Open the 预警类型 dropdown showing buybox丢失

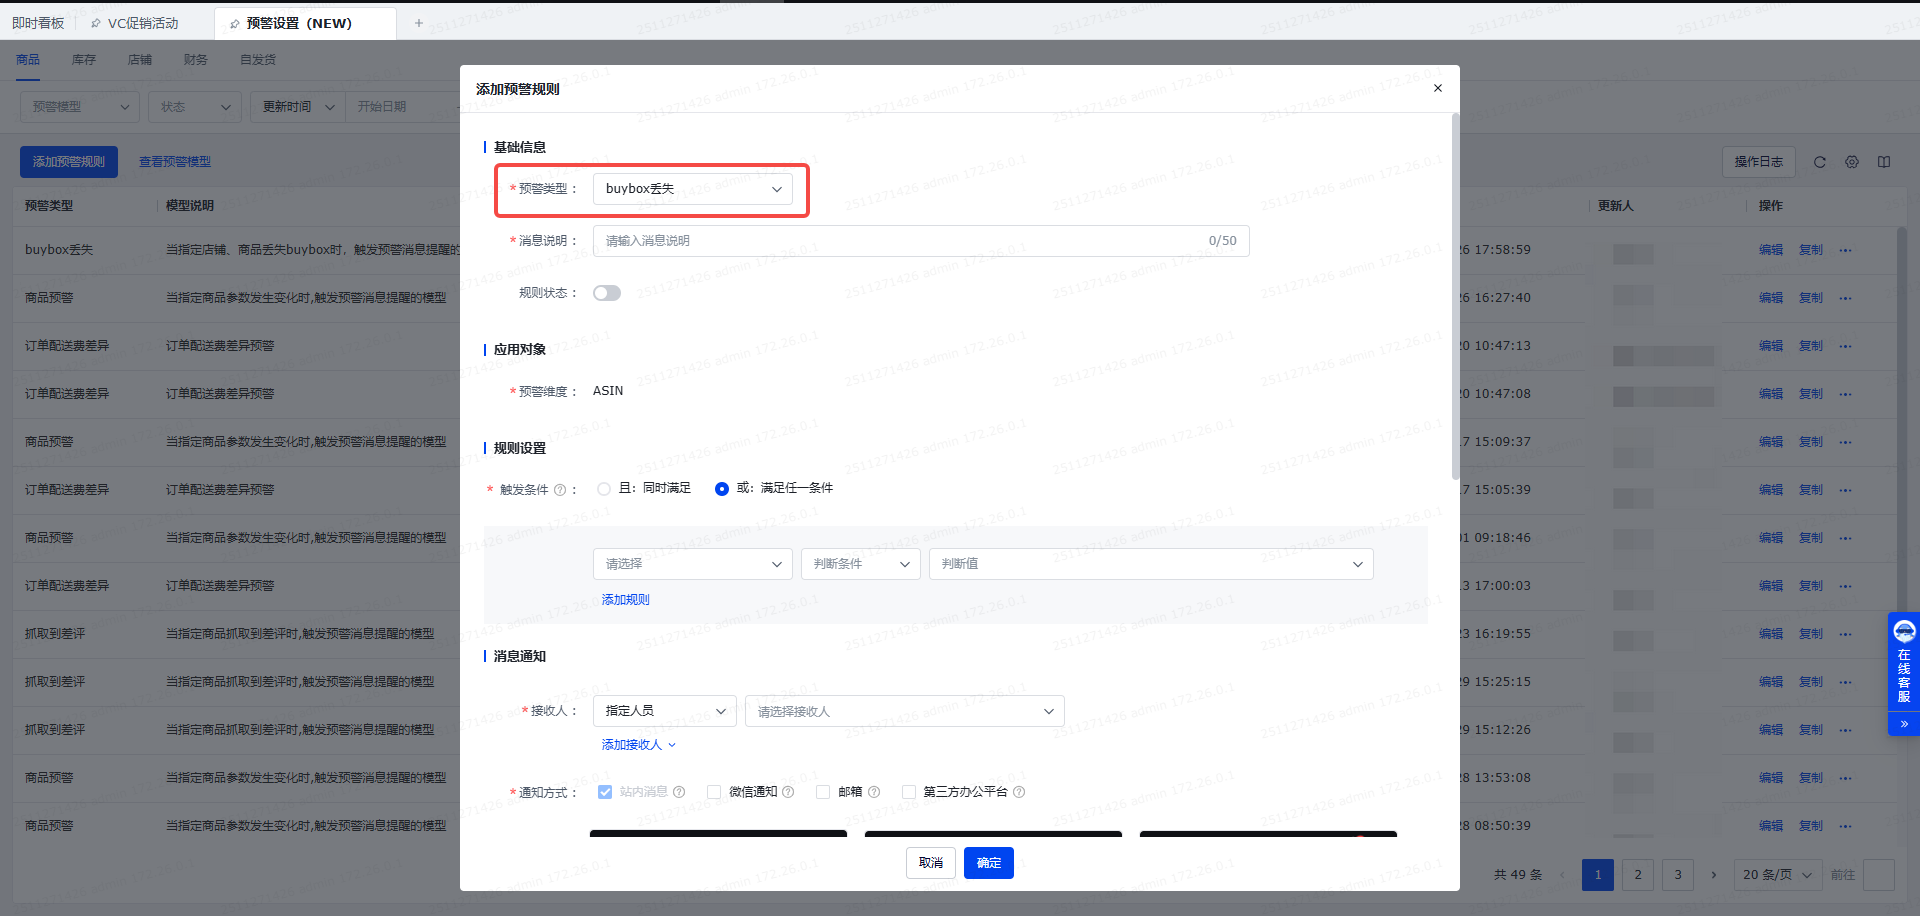693,189
